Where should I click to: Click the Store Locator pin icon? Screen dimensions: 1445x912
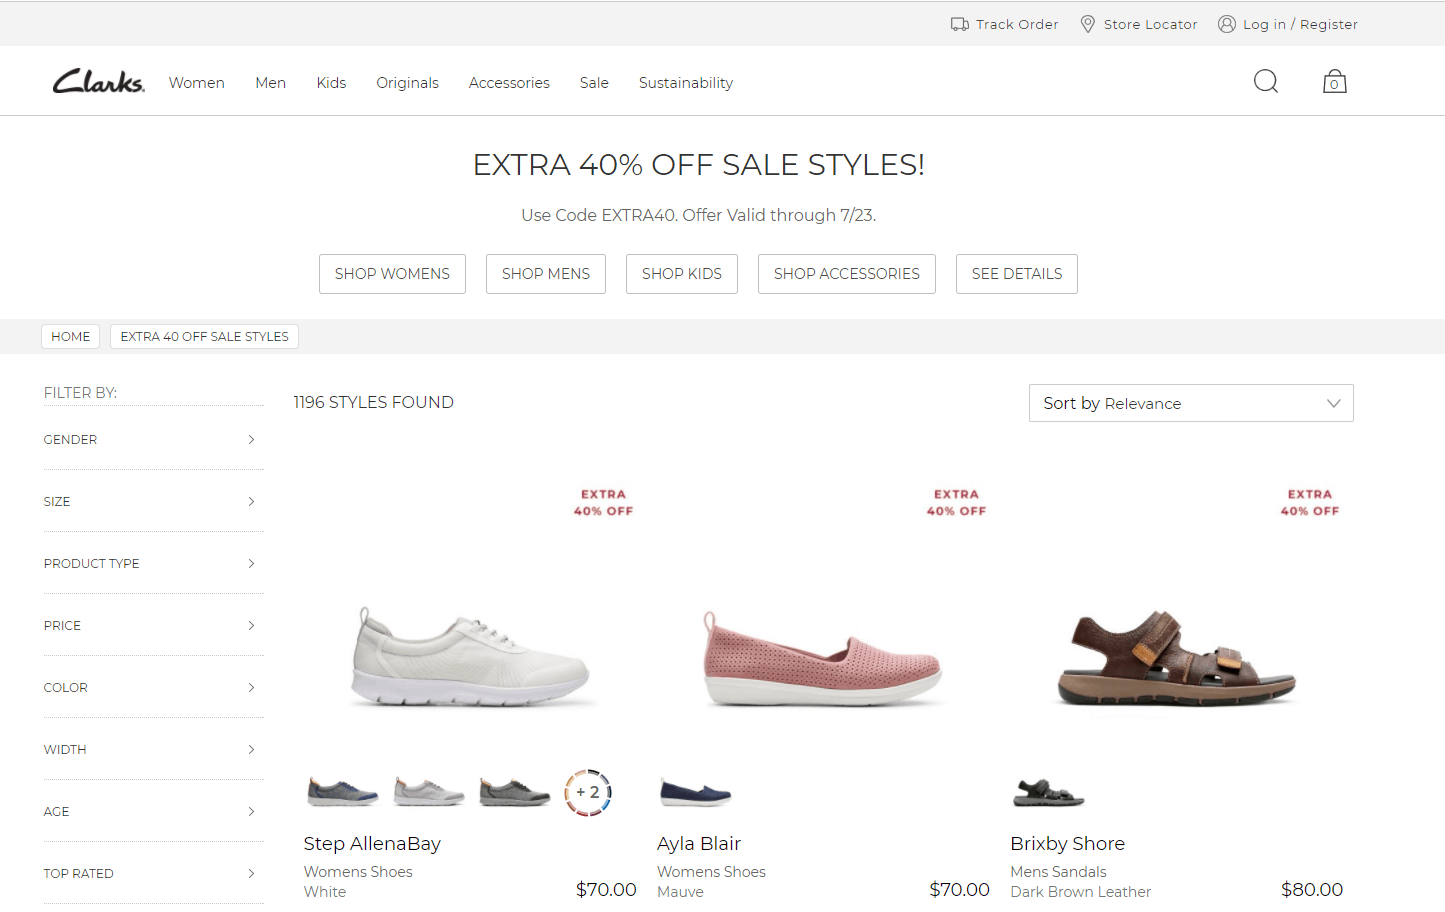(x=1088, y=24)
